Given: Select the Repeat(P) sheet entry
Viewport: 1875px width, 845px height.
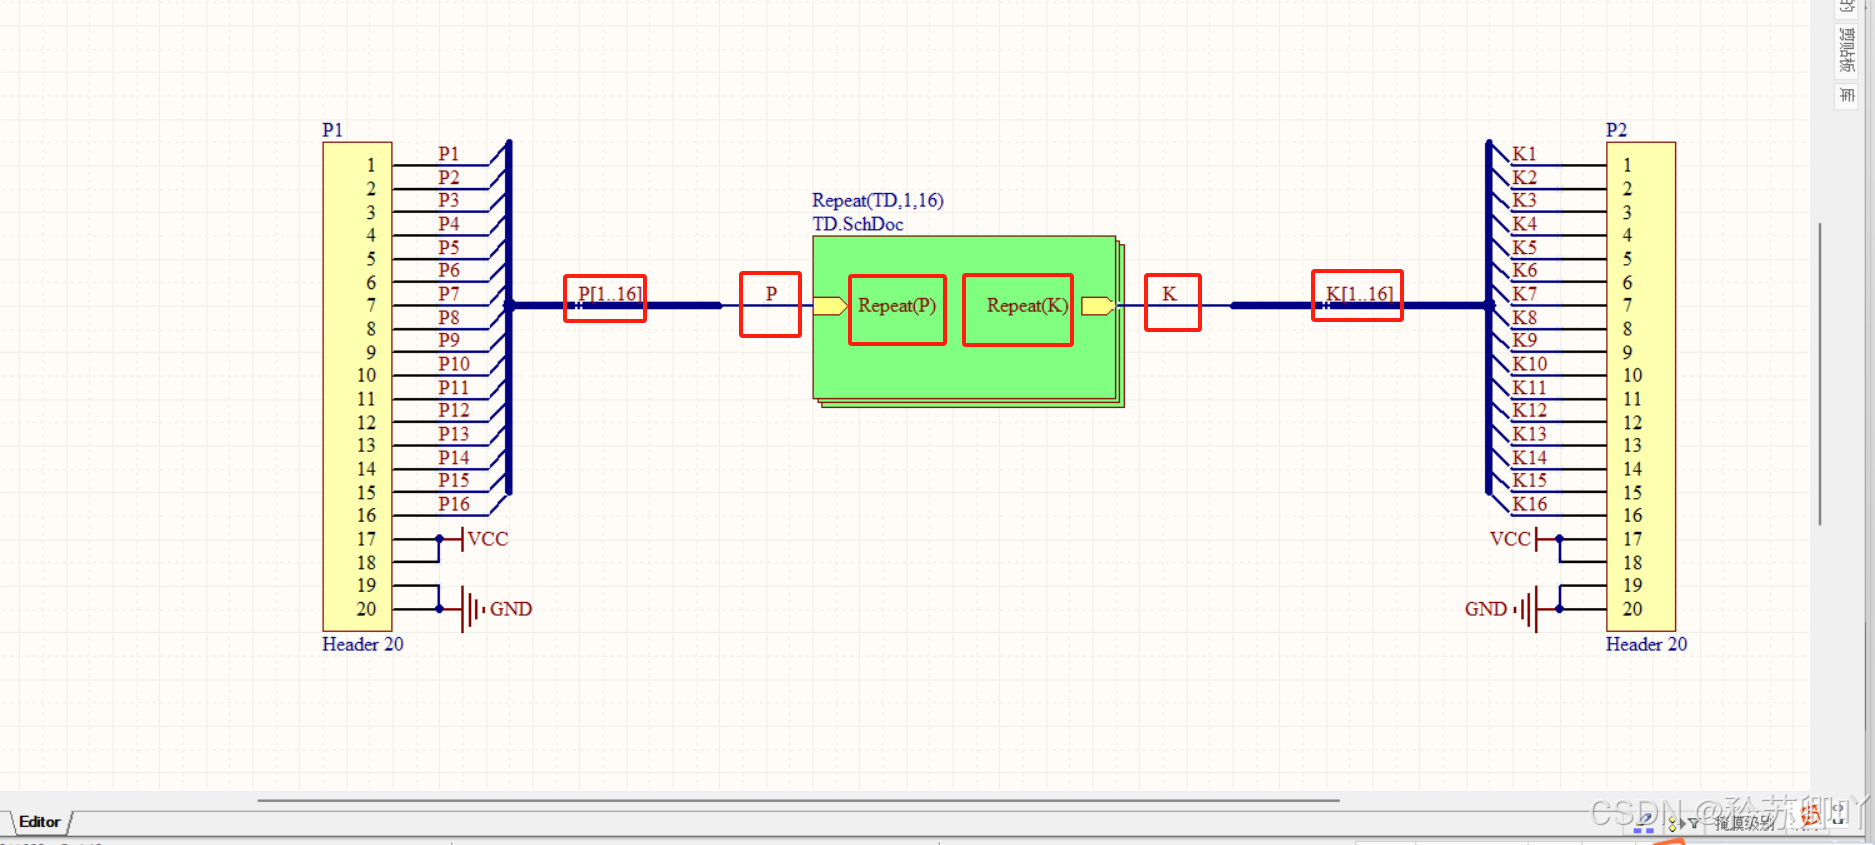Looking at the screenshot, I should (x=897, y=306).
